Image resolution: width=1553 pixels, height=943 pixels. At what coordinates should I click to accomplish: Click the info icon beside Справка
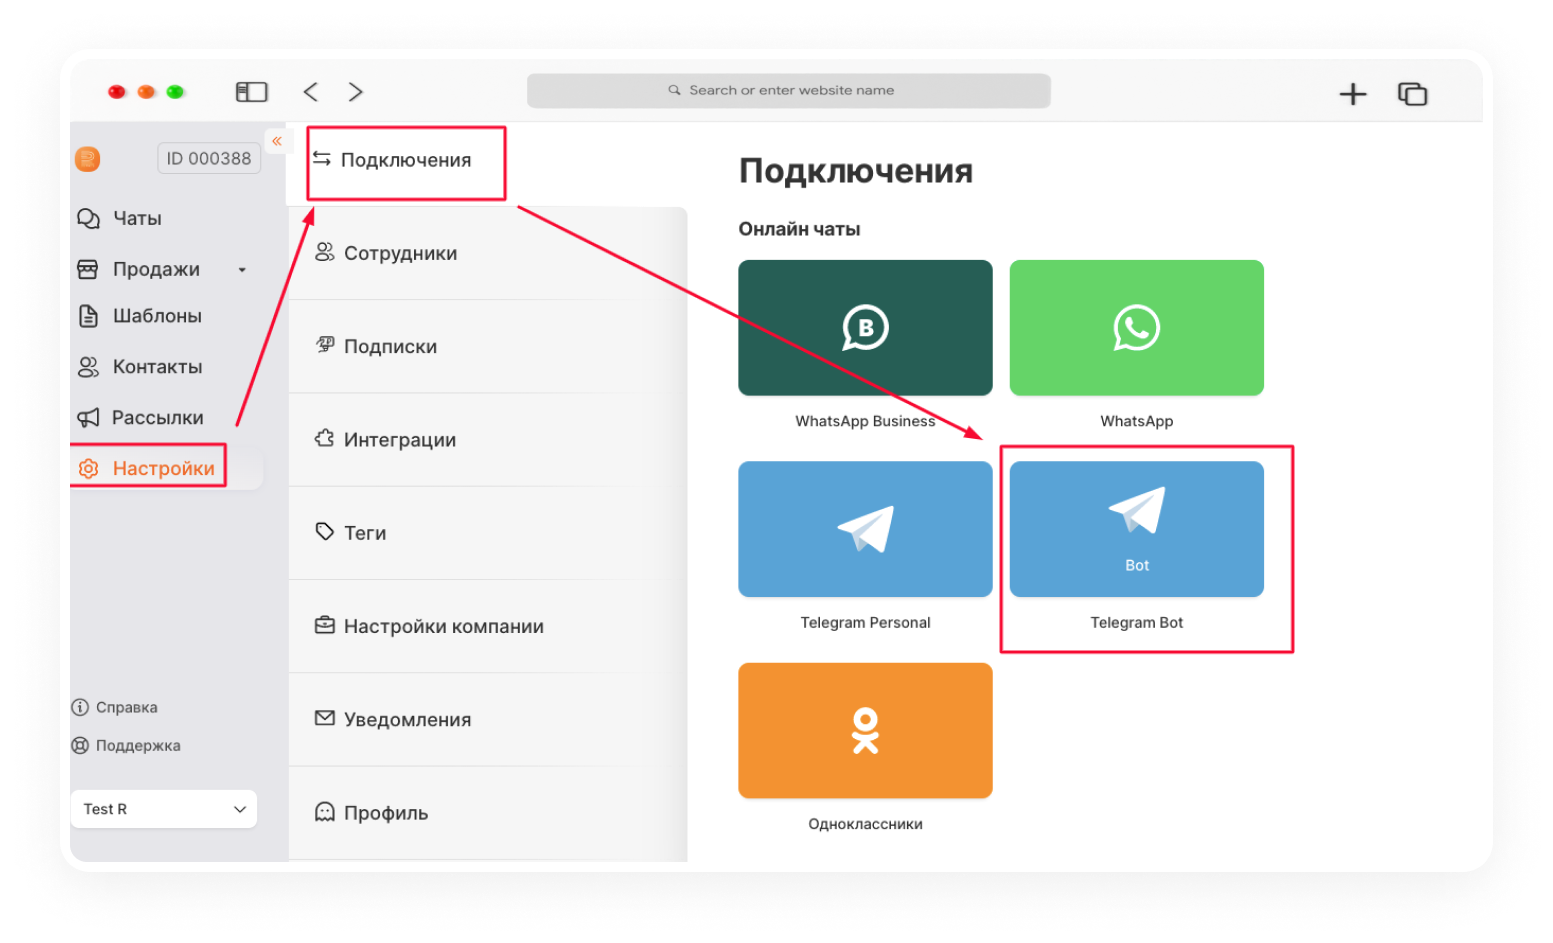coord(80,707)
